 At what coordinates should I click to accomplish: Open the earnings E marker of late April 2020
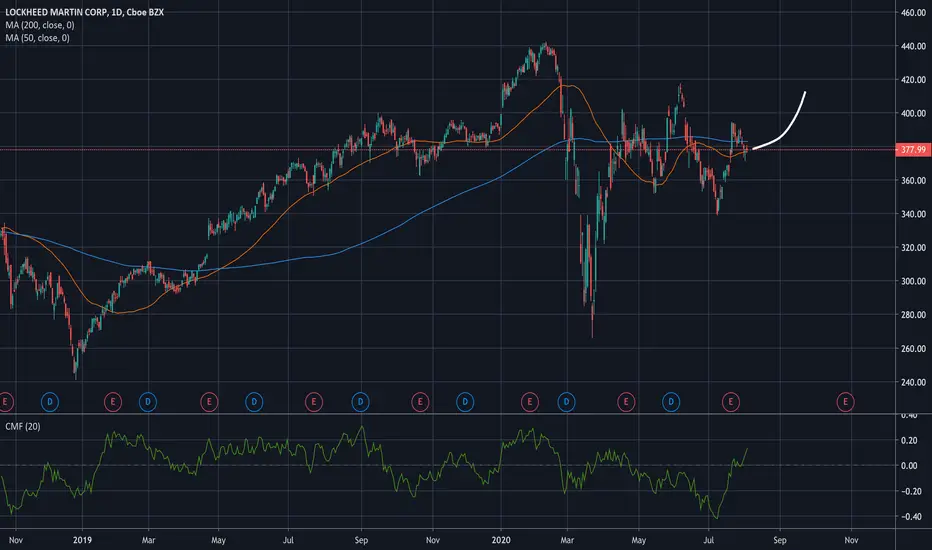(x=626, y=402)
